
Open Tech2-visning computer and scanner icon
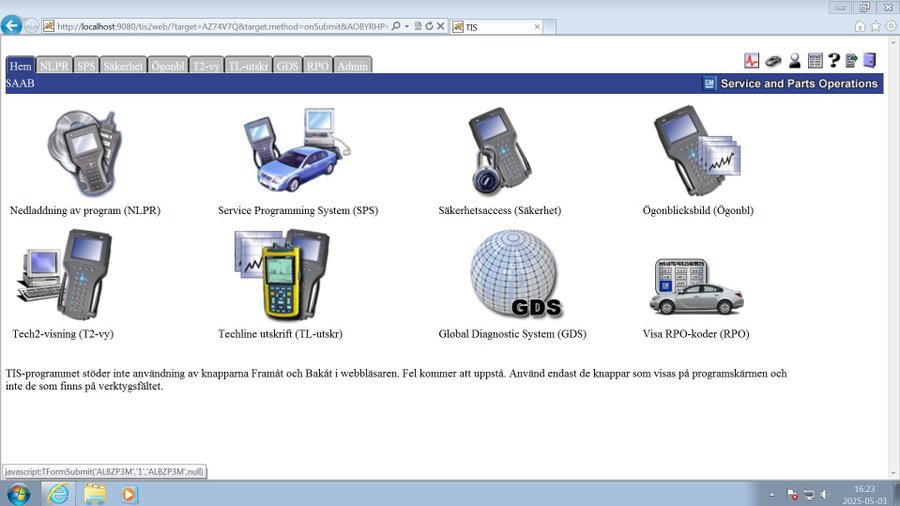[x=64, y=274]
